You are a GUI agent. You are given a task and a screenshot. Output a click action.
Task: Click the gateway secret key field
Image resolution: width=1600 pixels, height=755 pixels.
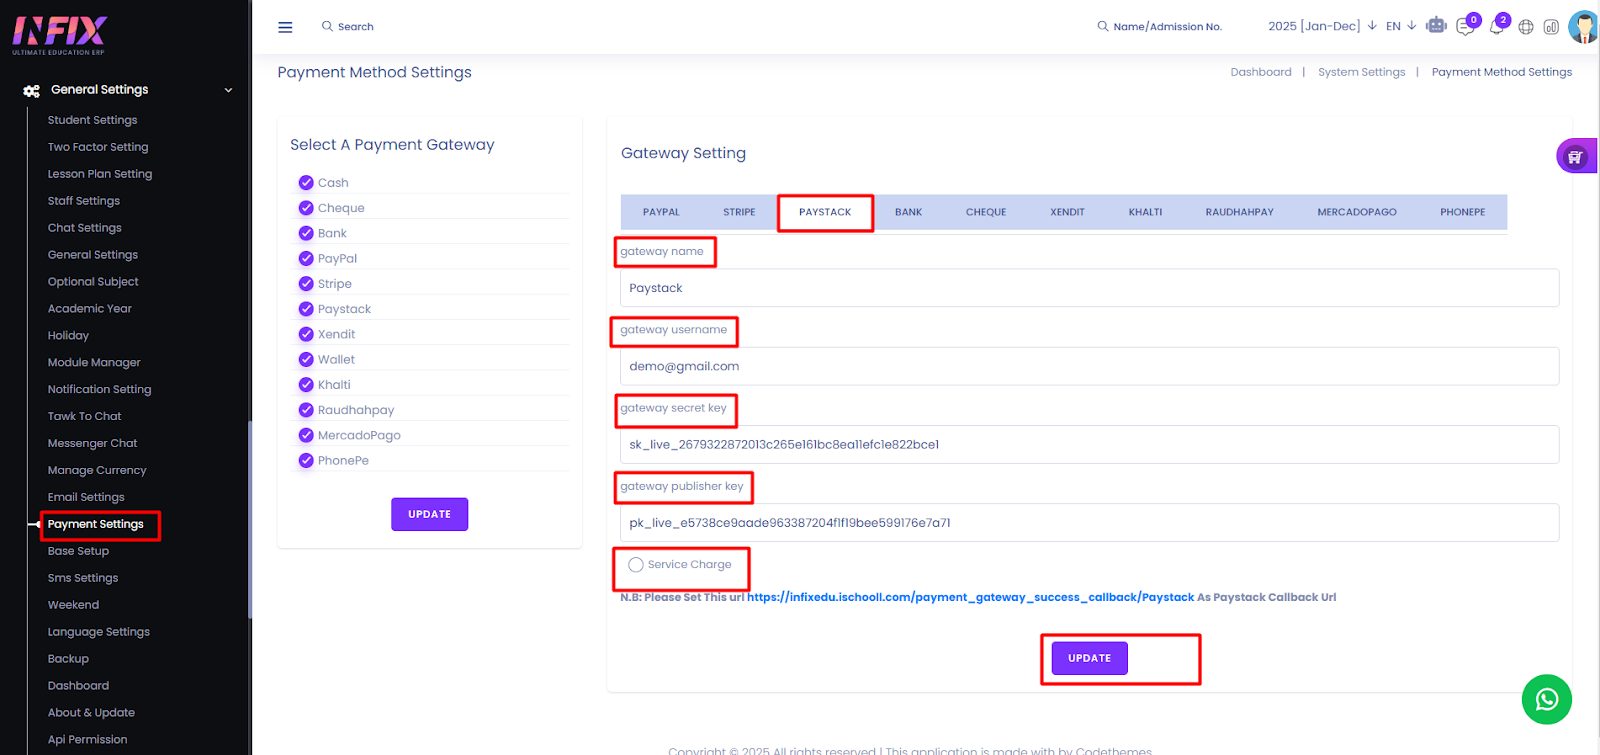coord(1089,444)
